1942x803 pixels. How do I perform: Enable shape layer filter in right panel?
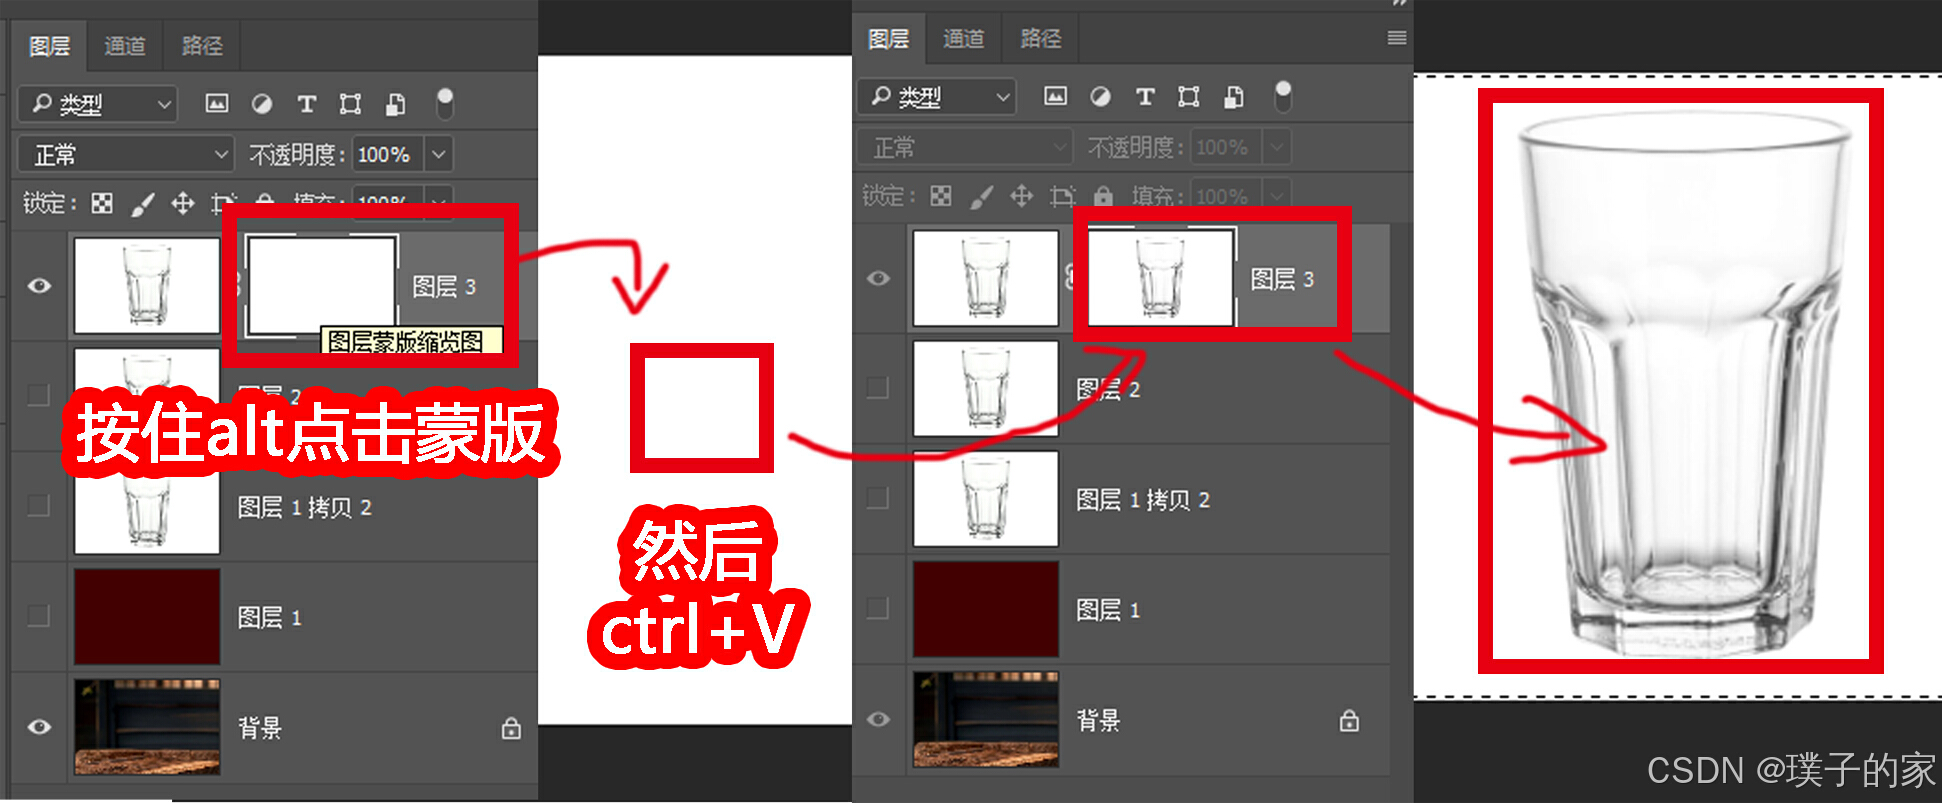click(1189, 96)
